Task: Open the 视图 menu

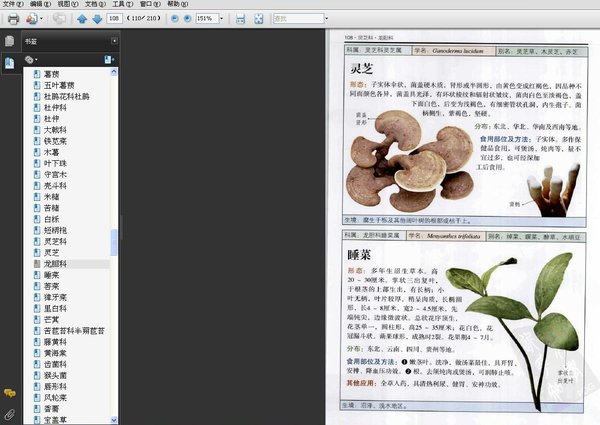Action: tap(68, 4)
